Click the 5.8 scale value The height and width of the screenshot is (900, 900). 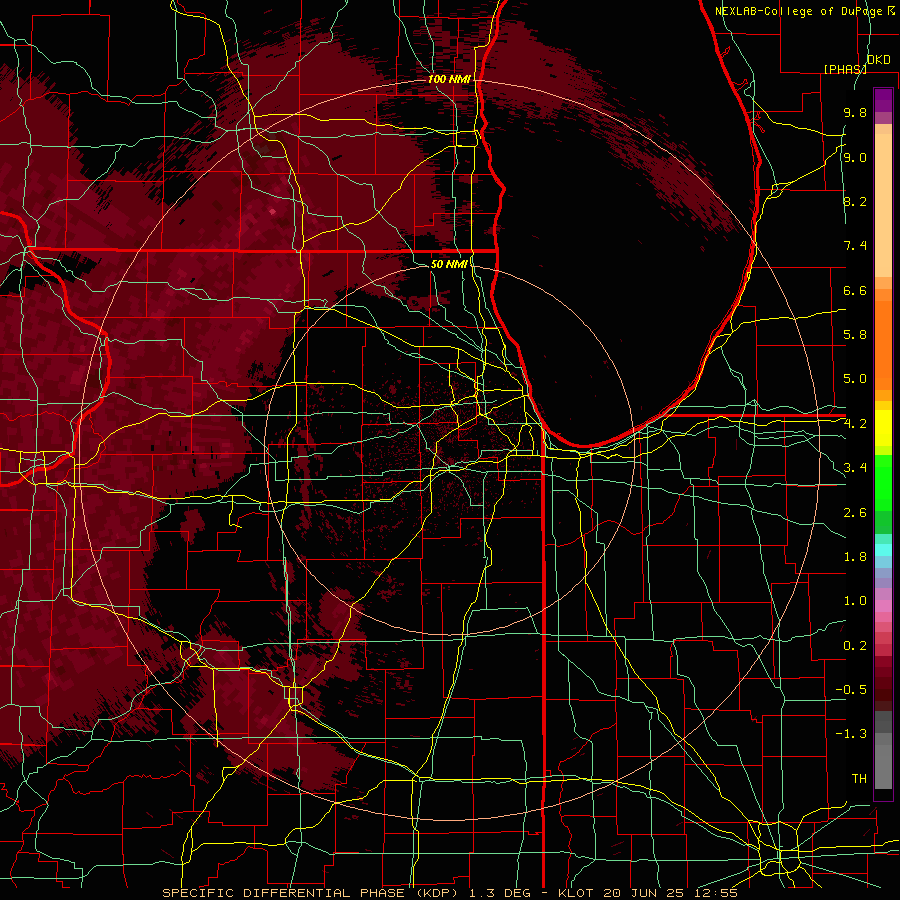pos(855,335)
